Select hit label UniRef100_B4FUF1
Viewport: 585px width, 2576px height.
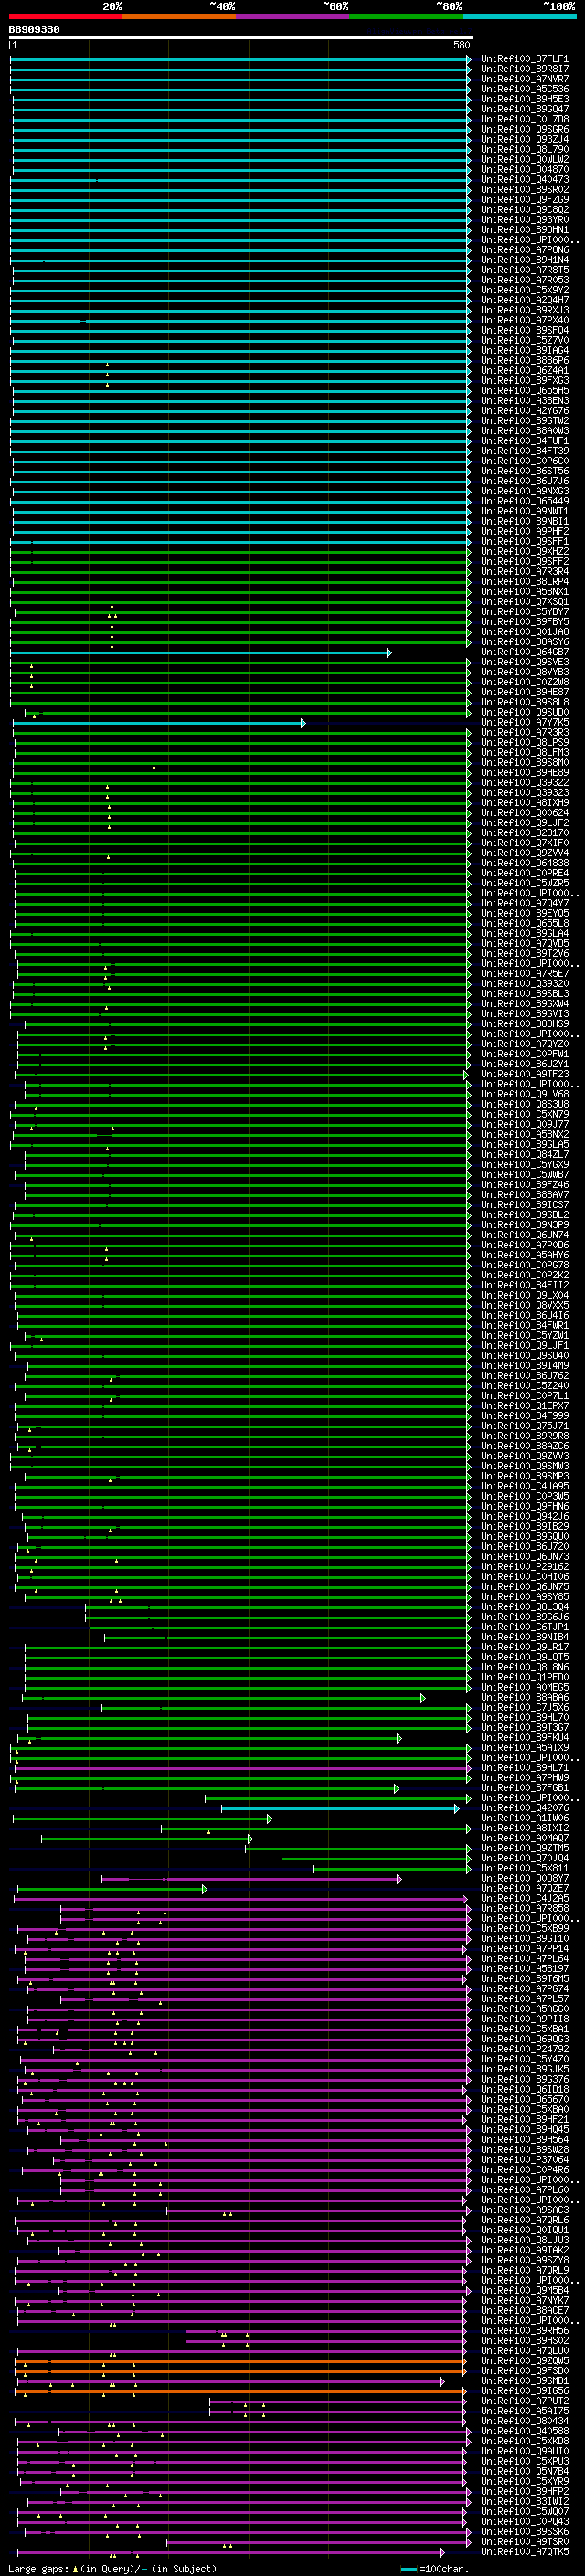524,441
